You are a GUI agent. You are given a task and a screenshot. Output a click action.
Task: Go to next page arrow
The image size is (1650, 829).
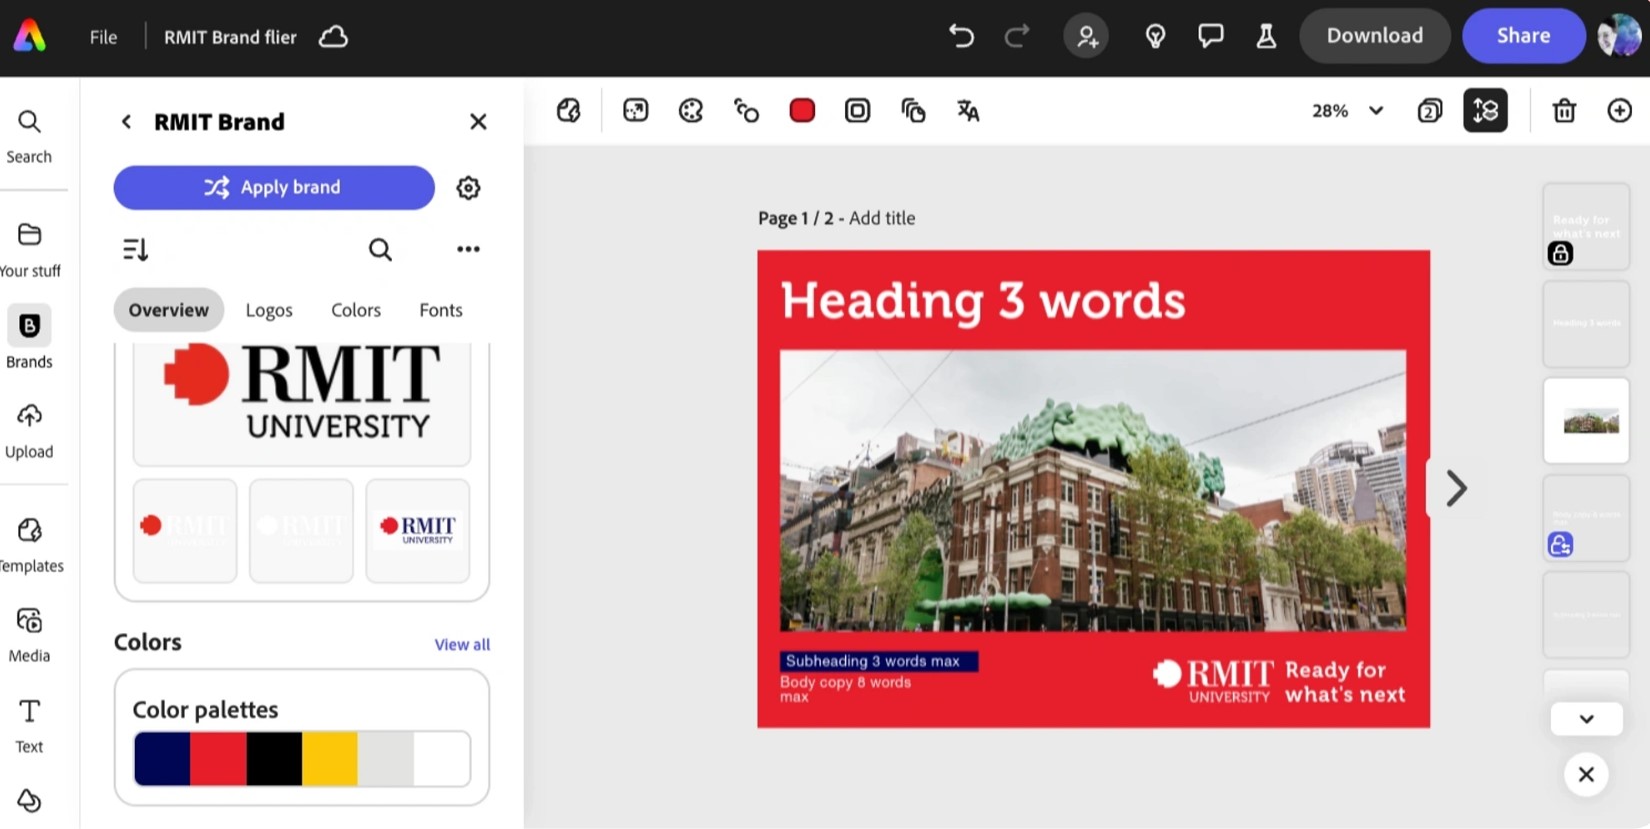1456,488
